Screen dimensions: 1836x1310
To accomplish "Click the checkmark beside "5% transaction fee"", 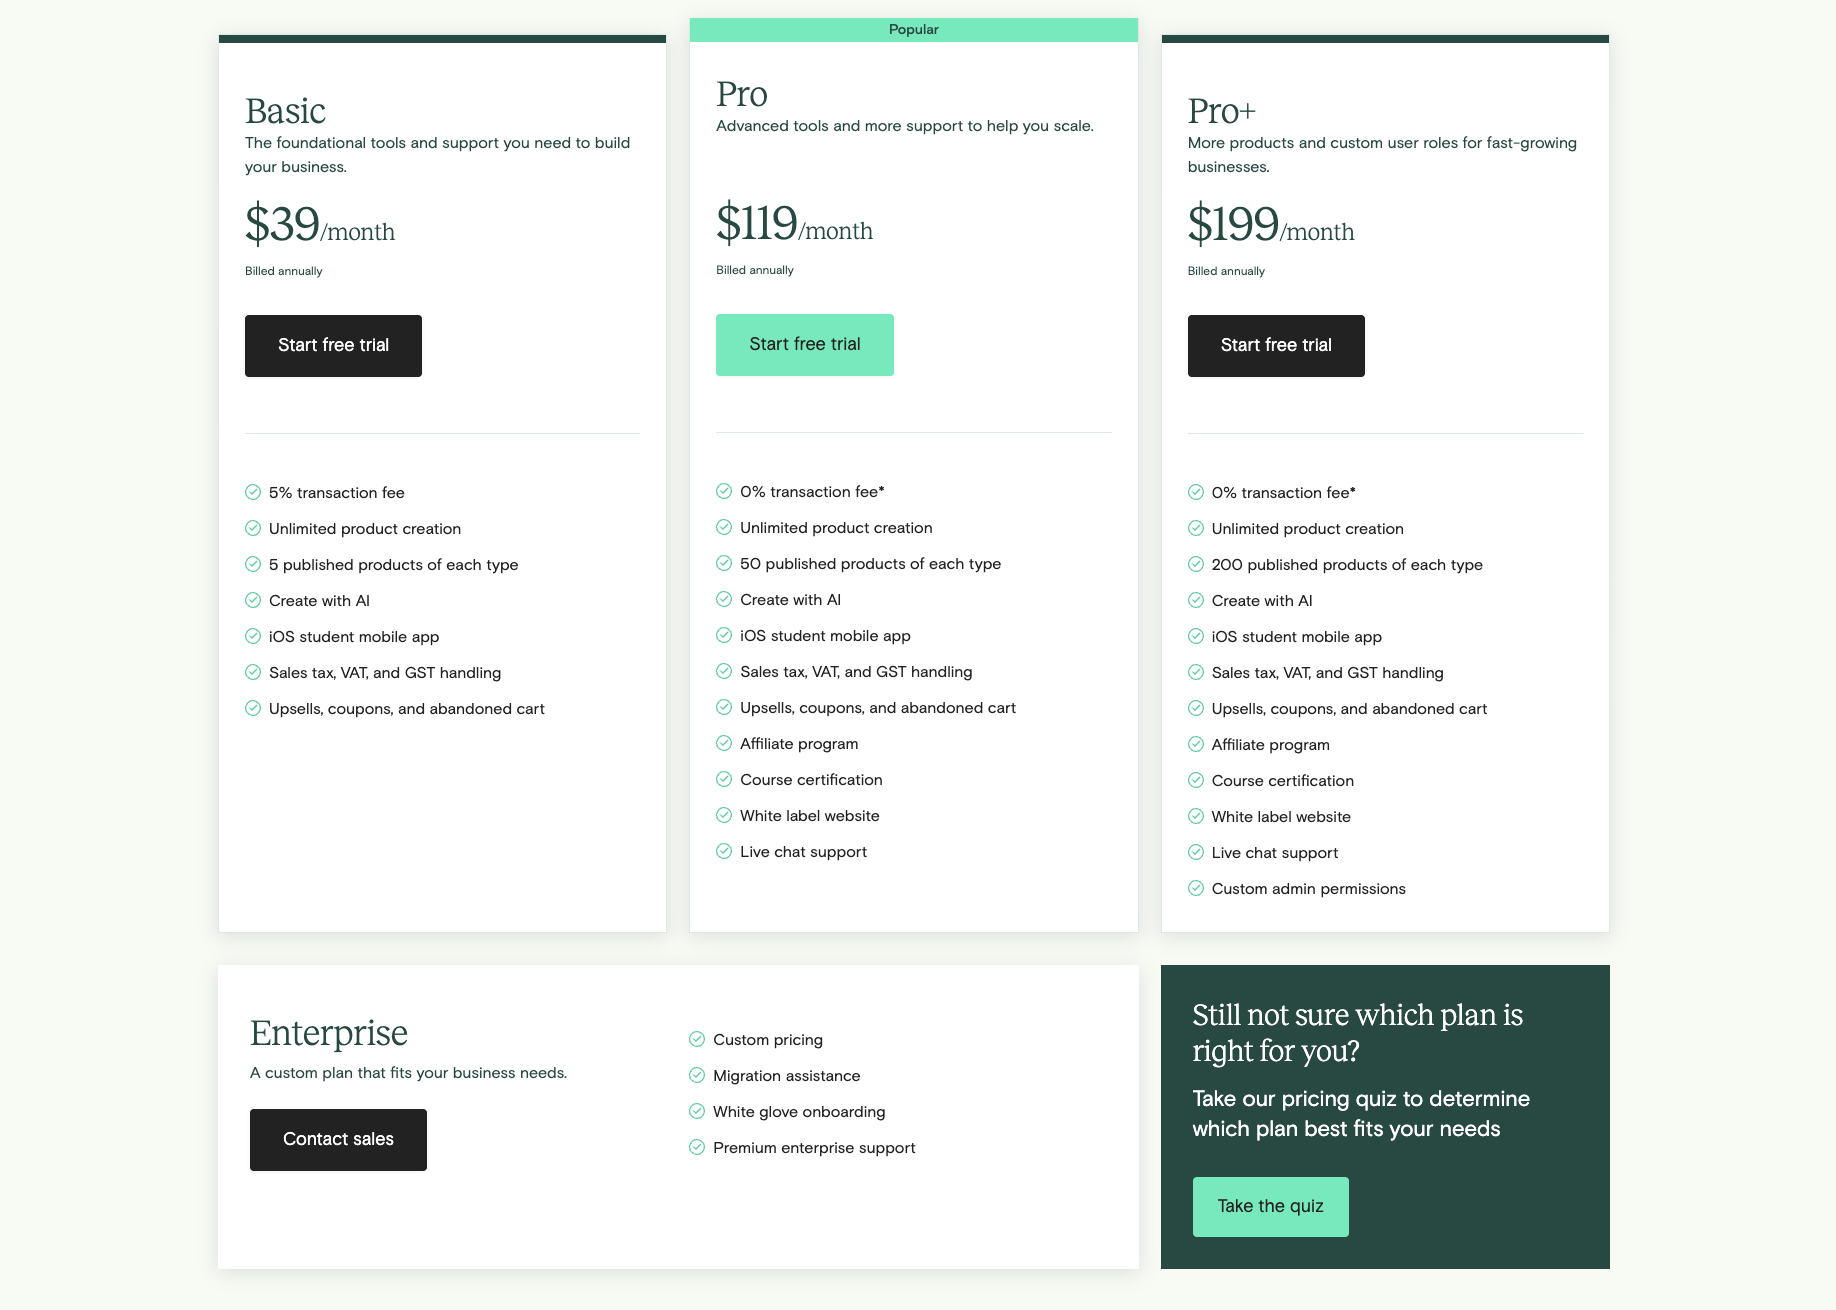I will click(x=252, y=491).
